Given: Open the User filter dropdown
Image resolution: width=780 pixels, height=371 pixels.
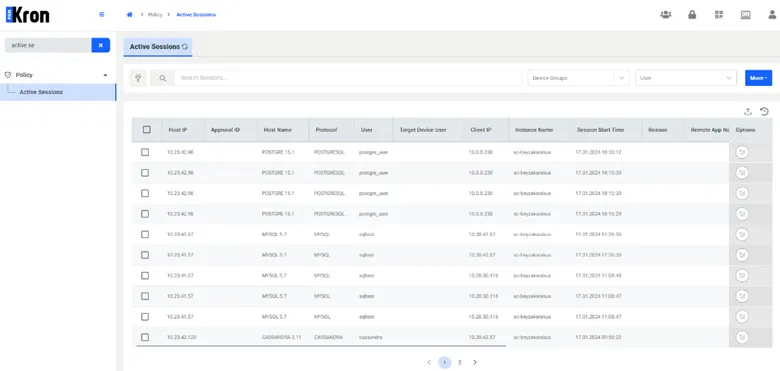Looking at the screenshot, I should (x=686, y=78).
